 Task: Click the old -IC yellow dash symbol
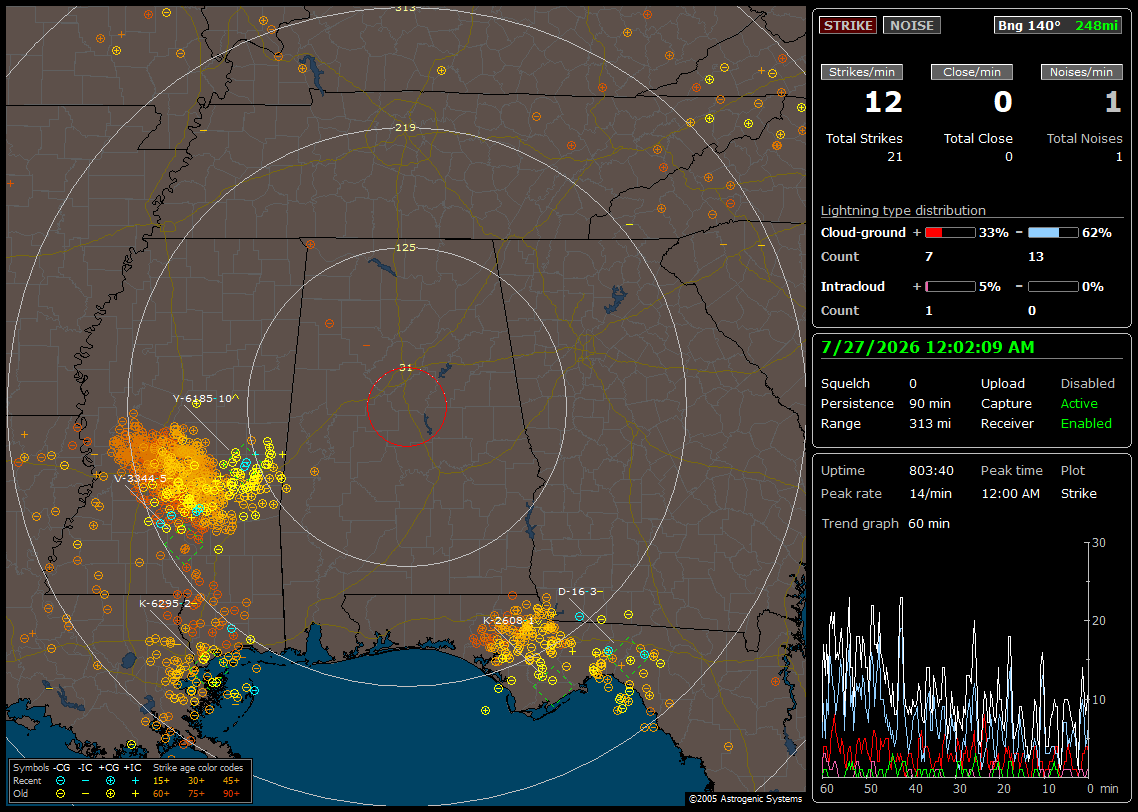point(86,794)
